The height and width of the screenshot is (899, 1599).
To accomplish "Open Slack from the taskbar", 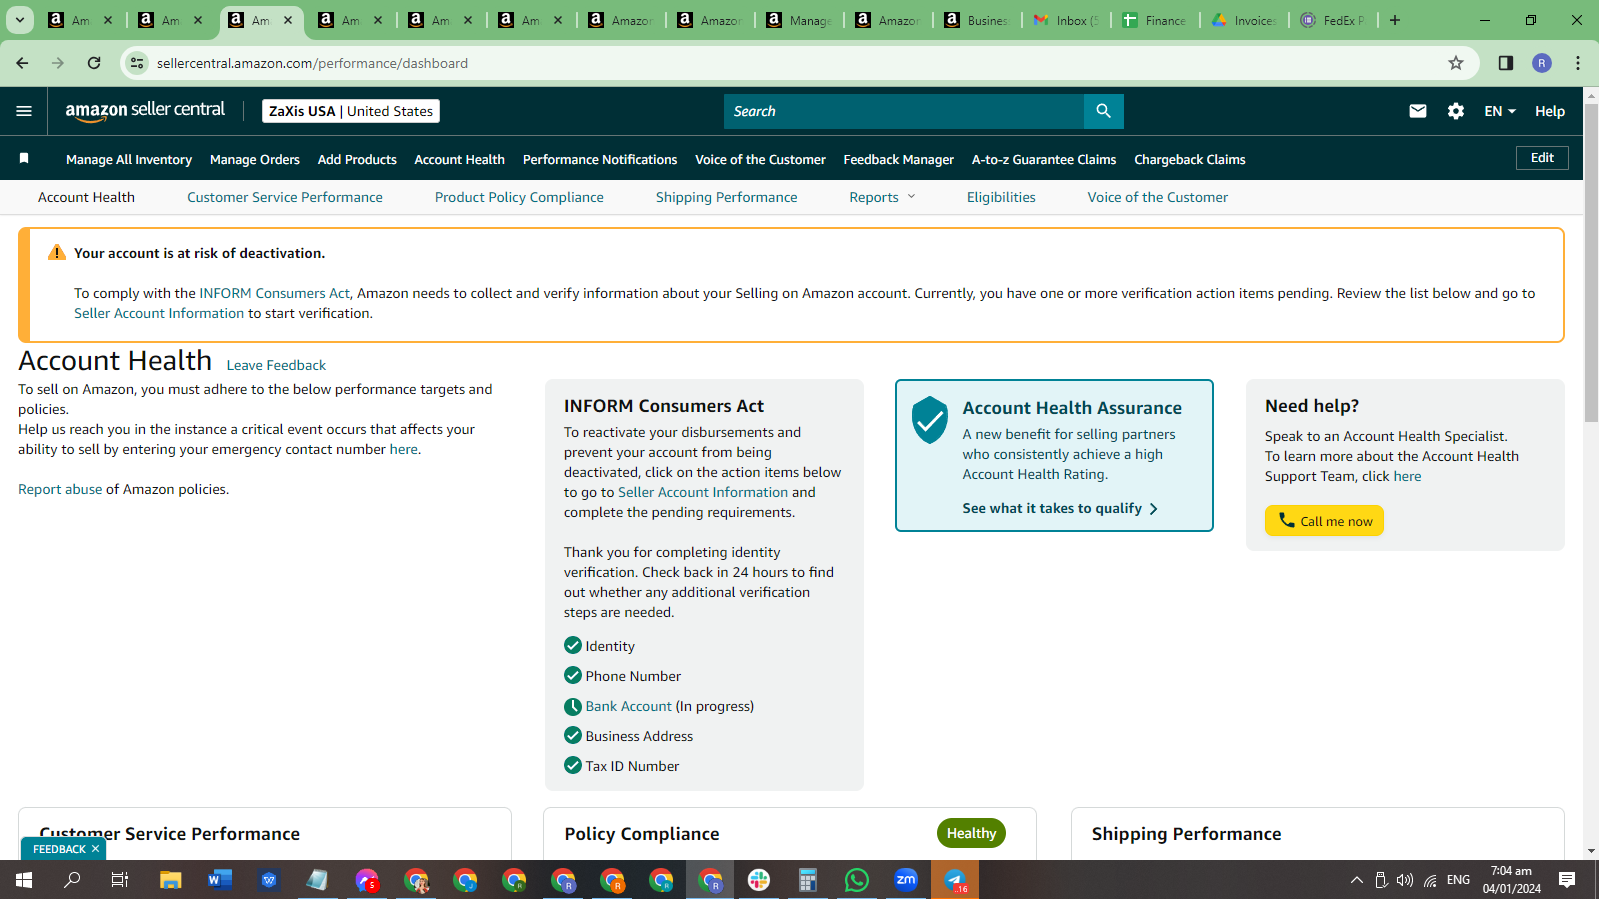I will [x=759, y=880].
